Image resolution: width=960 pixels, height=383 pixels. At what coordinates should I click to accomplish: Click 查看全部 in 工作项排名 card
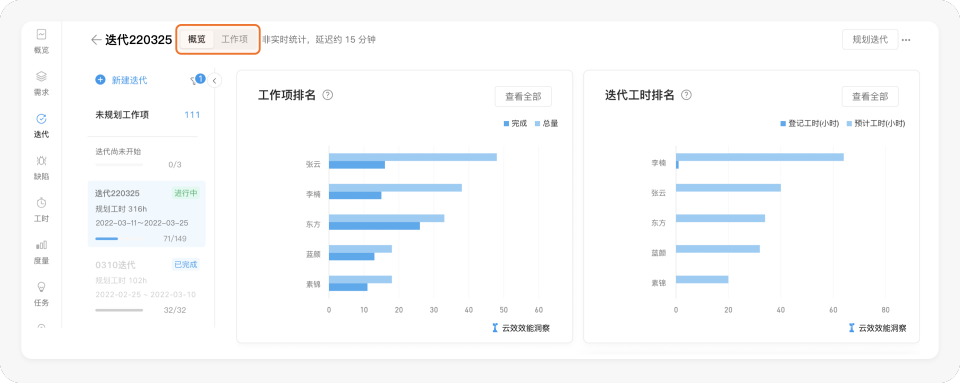(523, 96)
